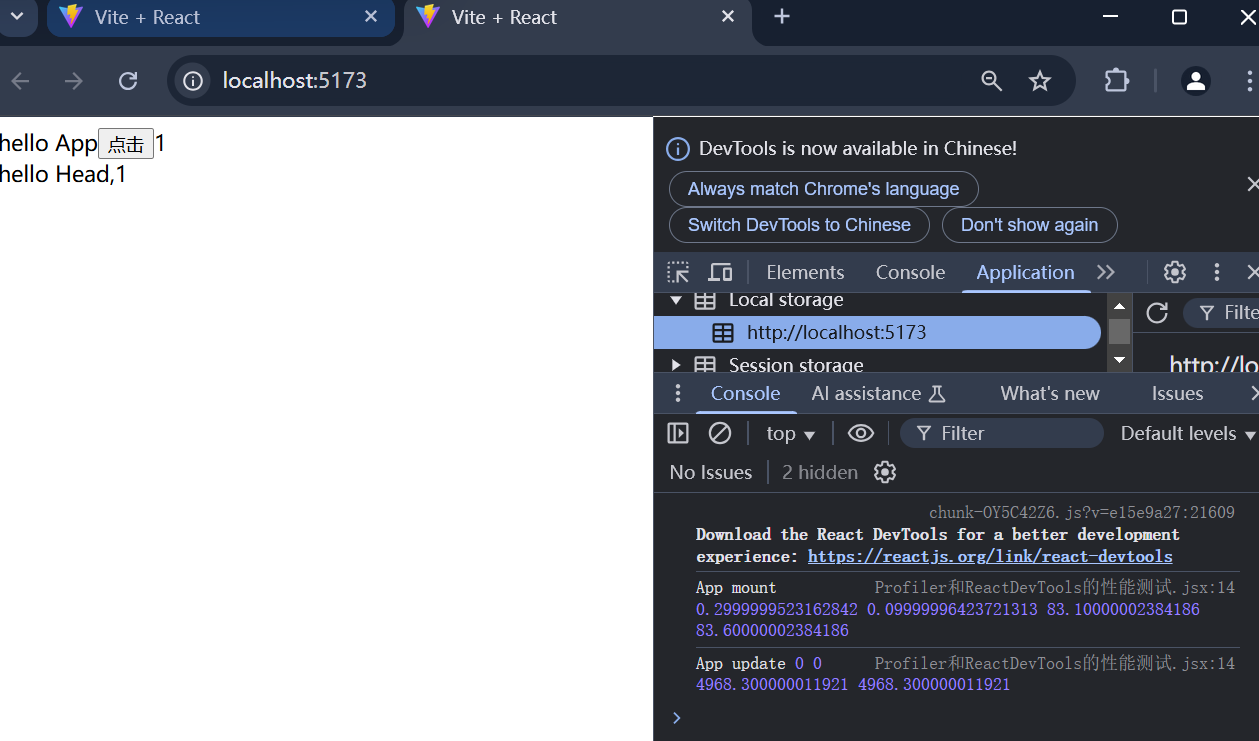
Task: Open the Chrome extensions puzzle icon
Action: tap(1117, 81)
